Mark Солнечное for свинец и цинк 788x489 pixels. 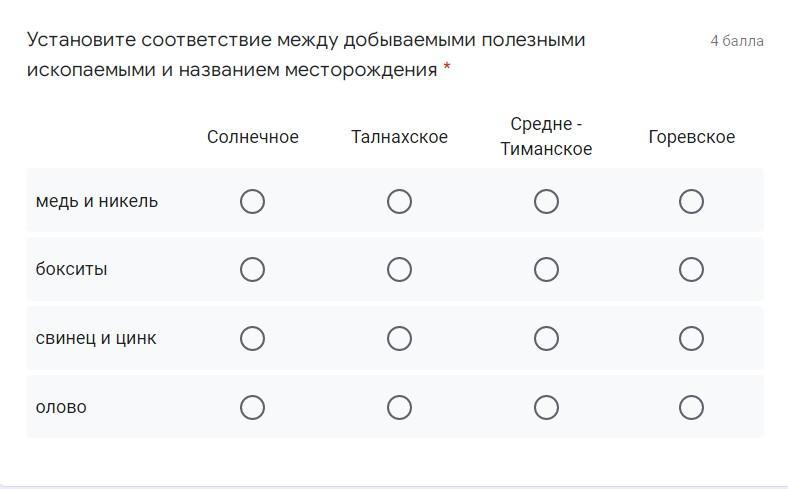[252, 339]
